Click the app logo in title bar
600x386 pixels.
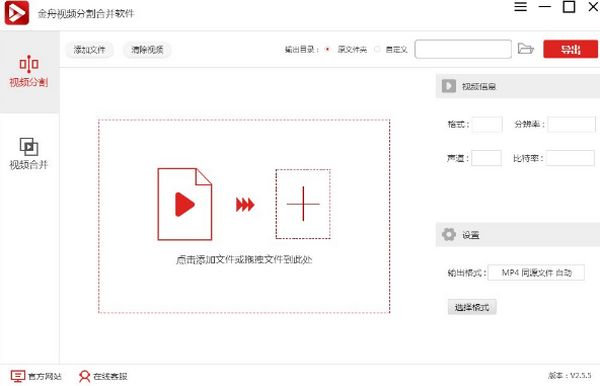(16, 13)
